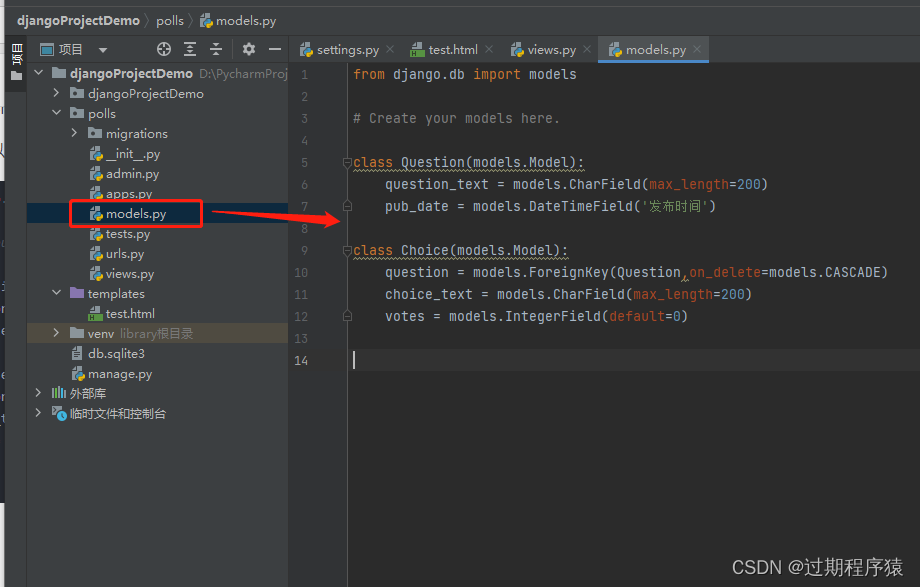This screenshot has height=587, width=920.
Task: Click the templates folder icon
Action: tap(77, 292)
